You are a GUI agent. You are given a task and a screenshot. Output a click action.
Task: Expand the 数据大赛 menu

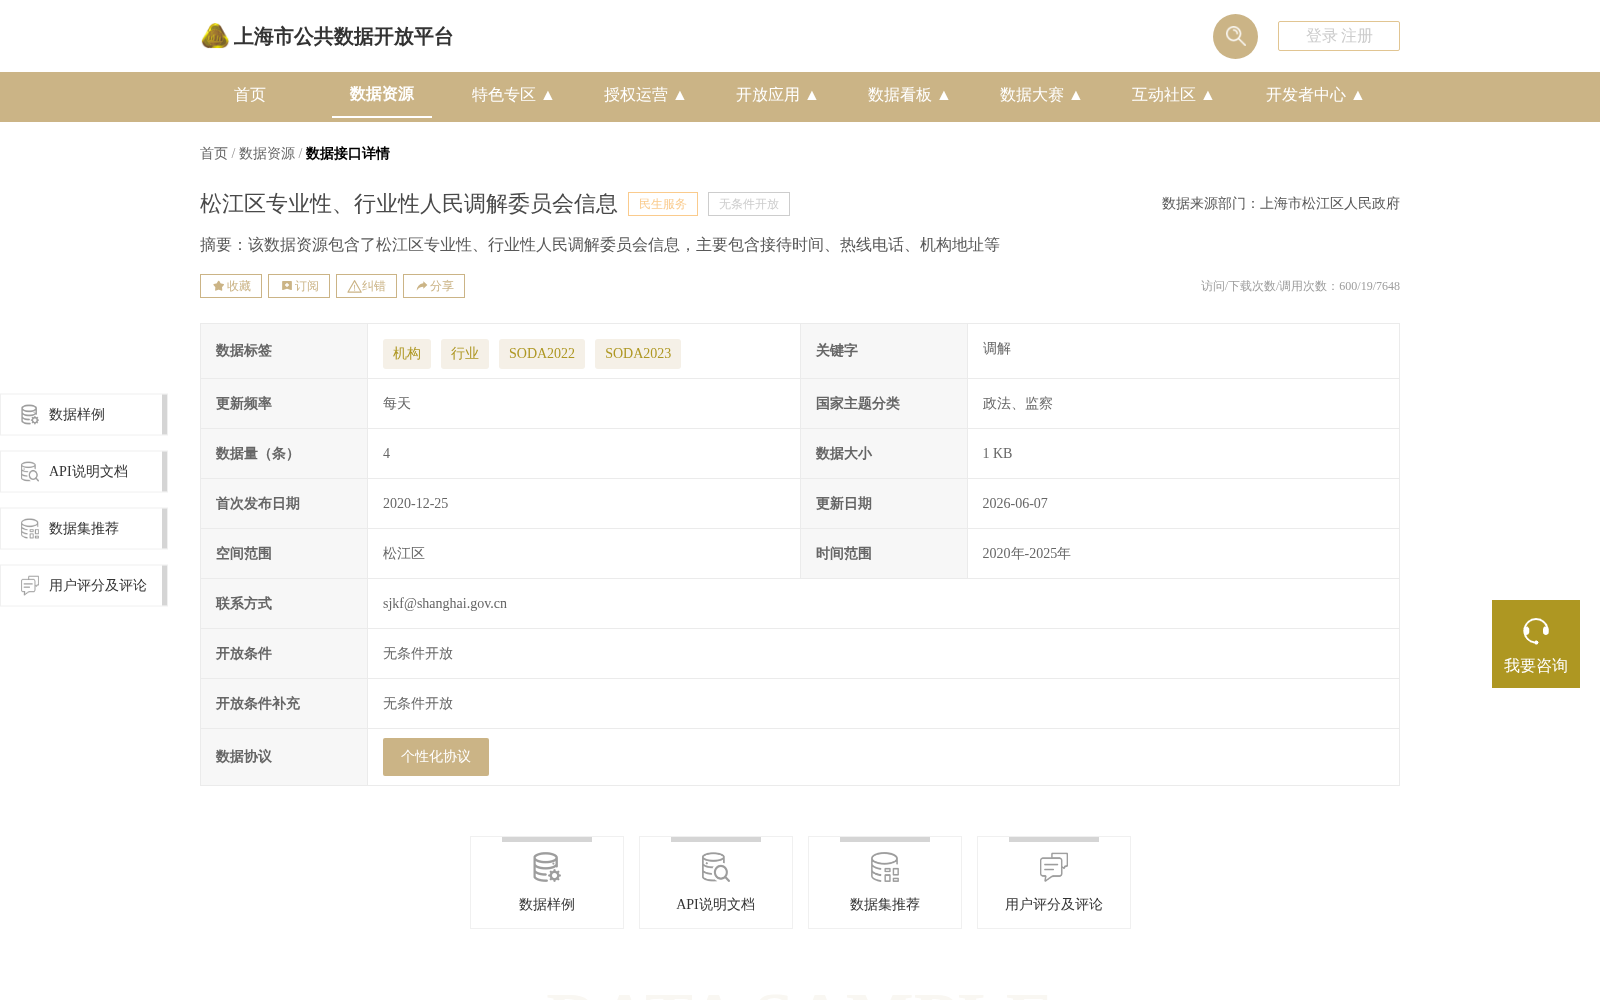[1041, 95]
